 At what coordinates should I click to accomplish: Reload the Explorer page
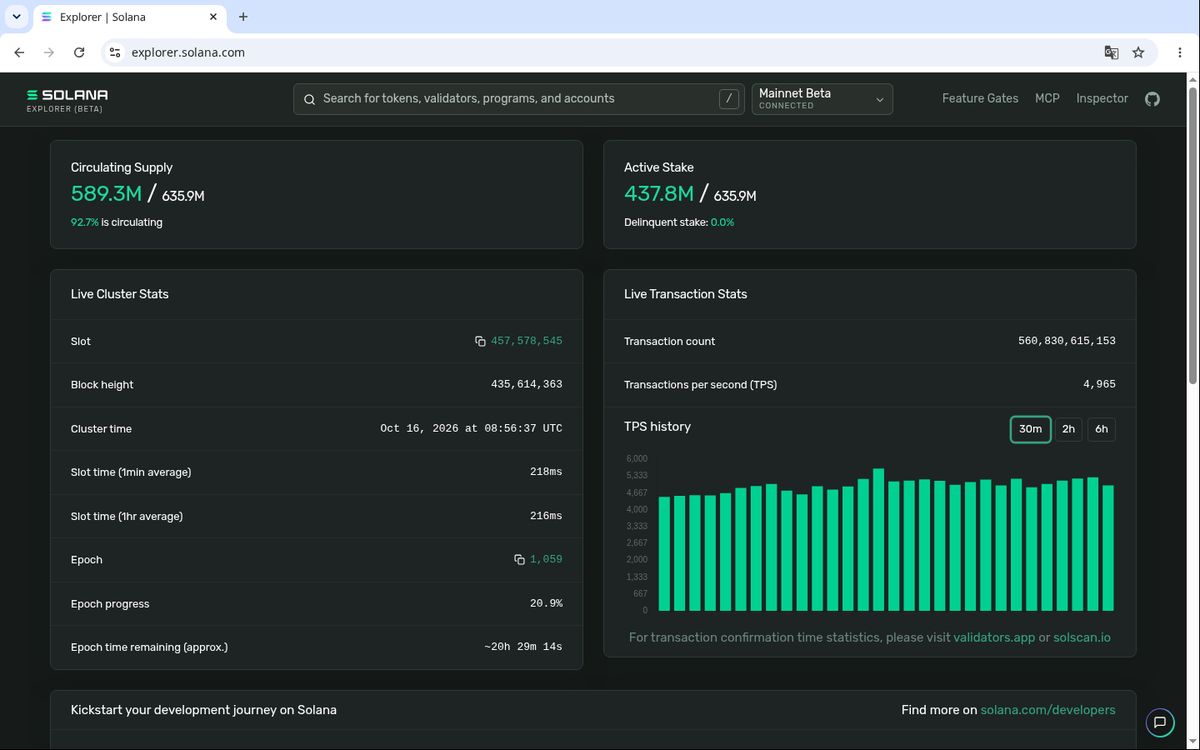click(x=79, y=53)
